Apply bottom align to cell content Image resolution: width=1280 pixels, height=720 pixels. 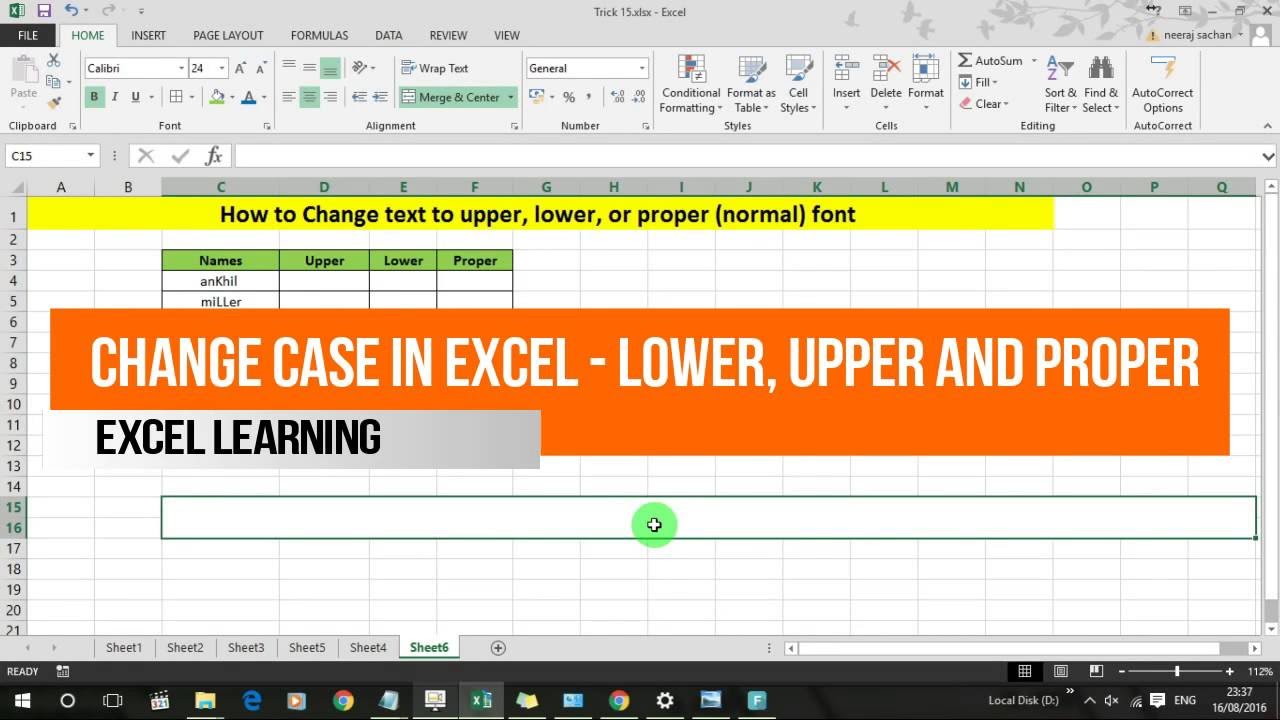pyautogui.click(x=330, y=68)
